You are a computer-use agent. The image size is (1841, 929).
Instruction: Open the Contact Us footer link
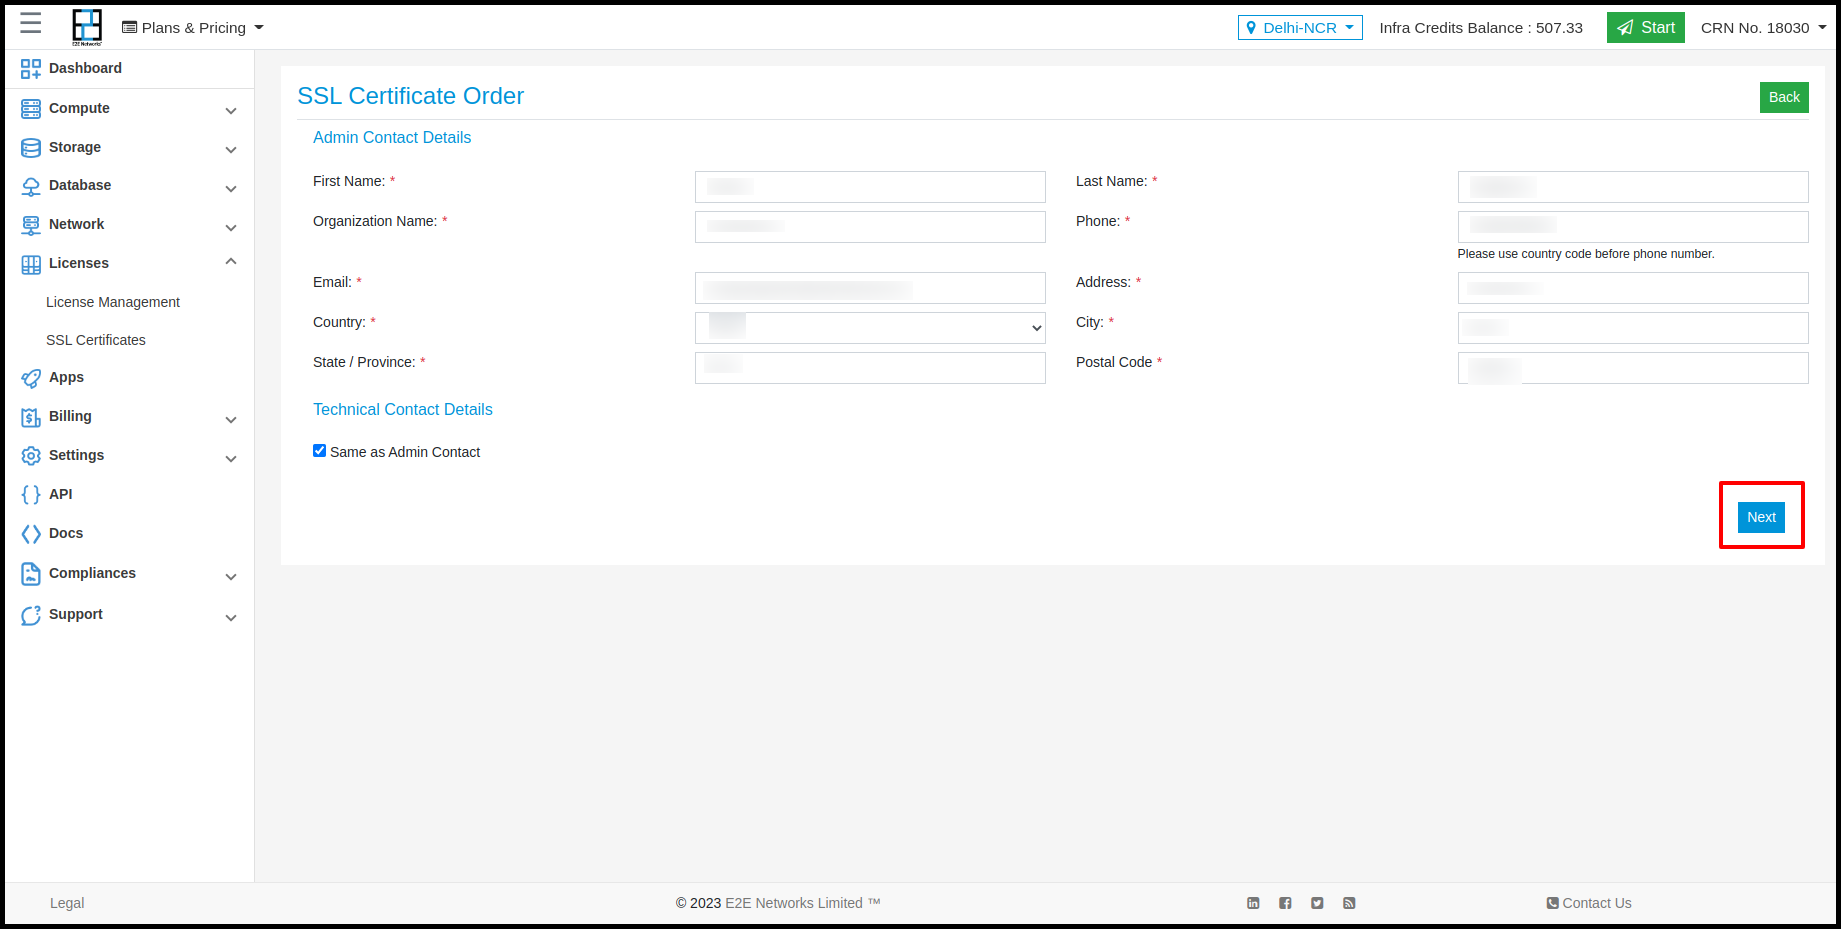[x=1589, y=903]
